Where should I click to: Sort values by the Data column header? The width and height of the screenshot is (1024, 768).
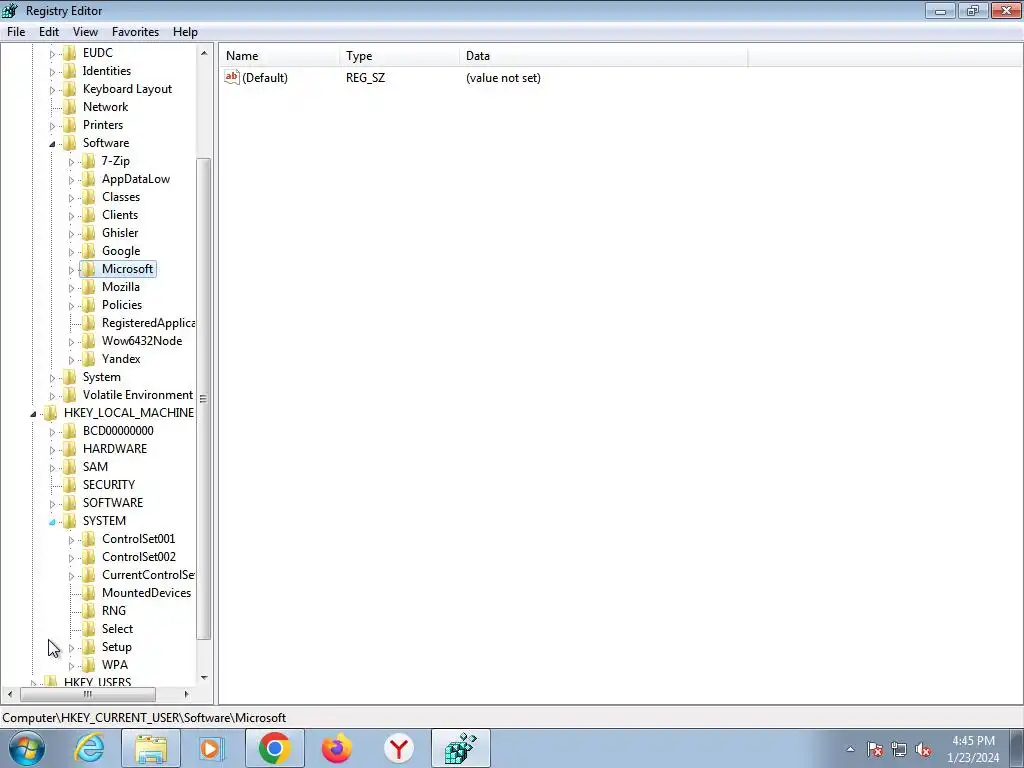[x=603, y=56]
